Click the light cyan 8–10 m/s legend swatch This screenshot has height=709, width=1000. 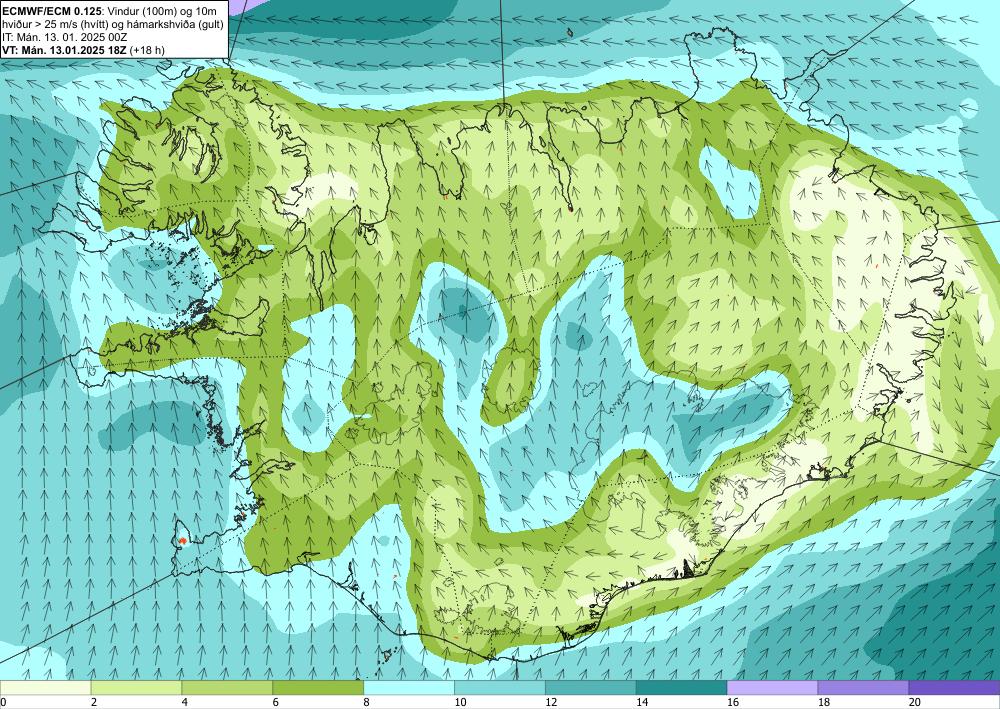coord(409,688)
